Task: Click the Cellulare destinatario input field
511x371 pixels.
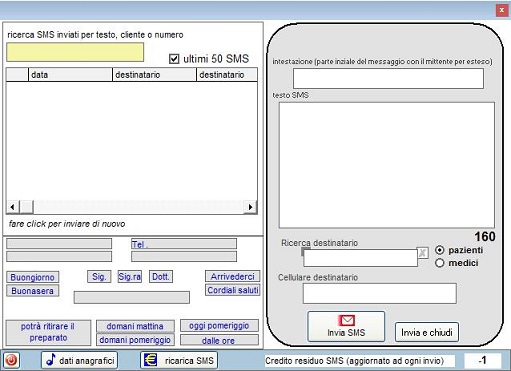Action: pyautogui.click(x=380, y=293)
